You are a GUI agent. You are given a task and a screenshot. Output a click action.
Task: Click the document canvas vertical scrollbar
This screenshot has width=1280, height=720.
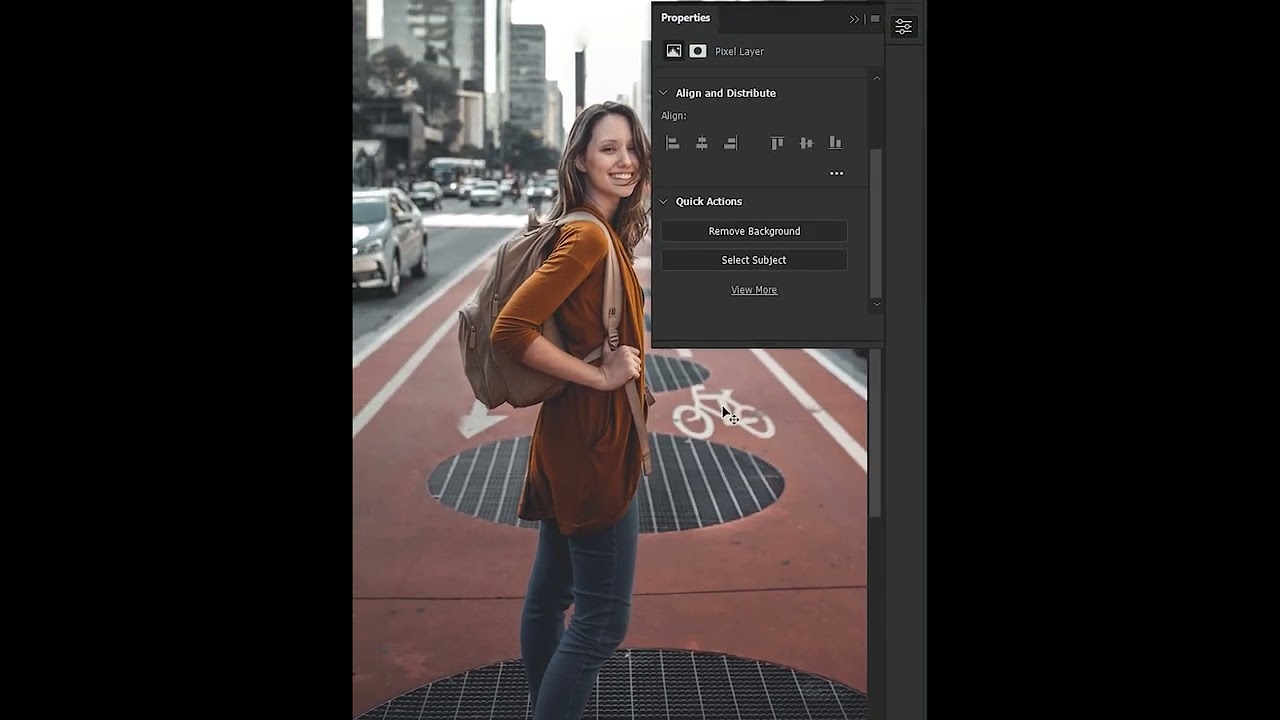[x=875, y=433]
